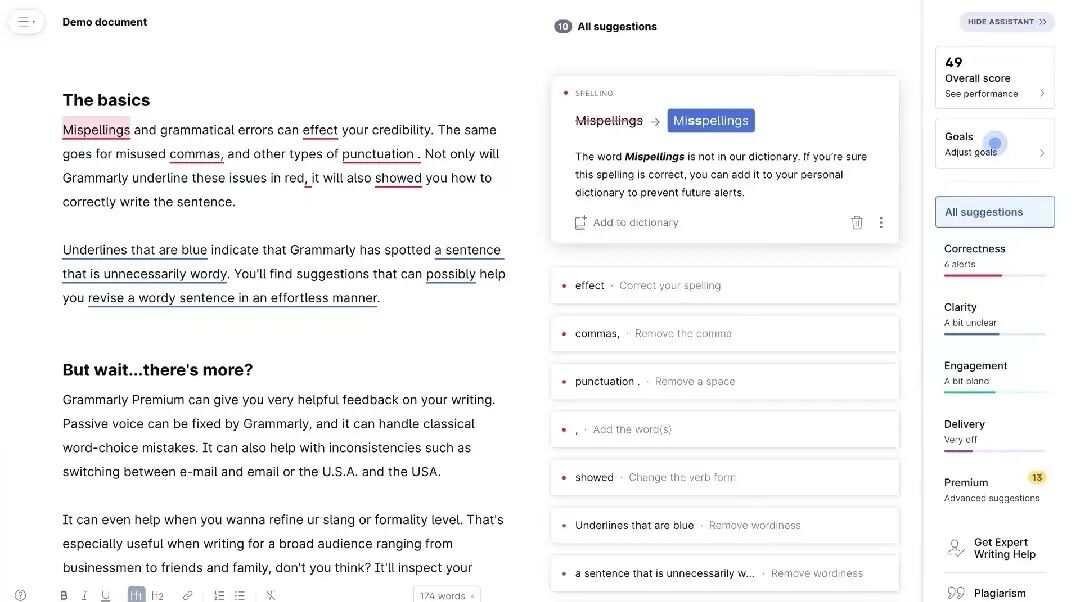Expand the 174 words counter

[x=447, y=595]
